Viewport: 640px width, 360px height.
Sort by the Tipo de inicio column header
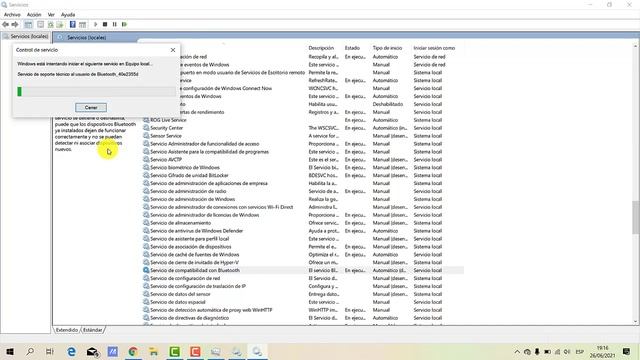[387, 48]
